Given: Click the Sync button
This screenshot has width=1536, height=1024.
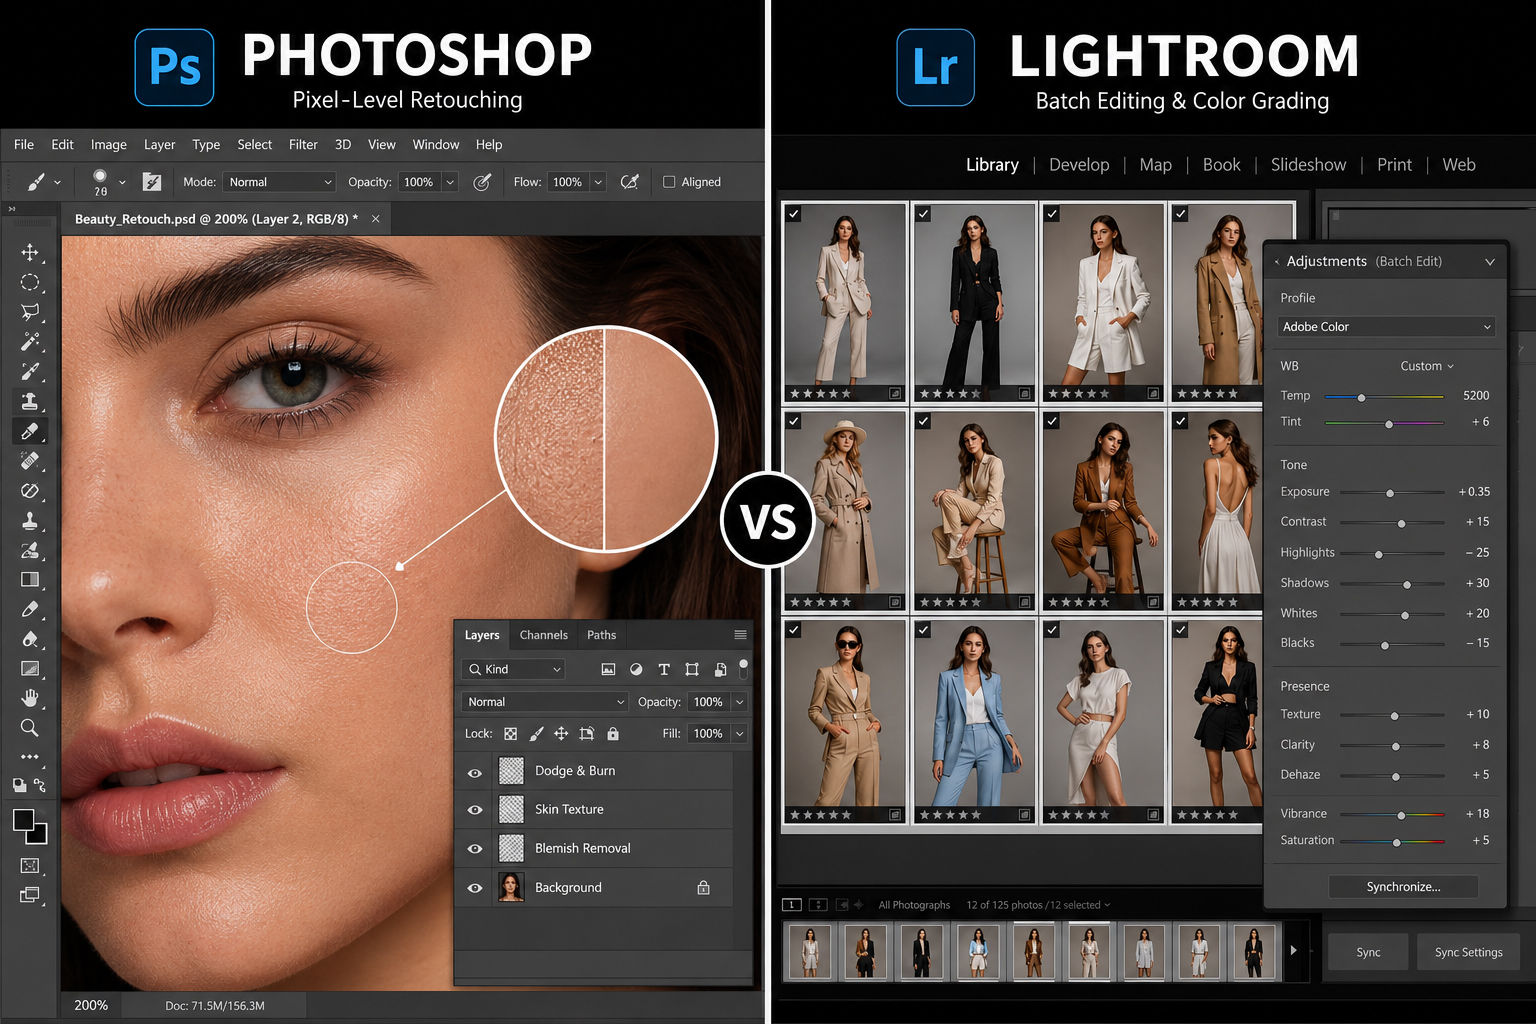Looking at the screenshot, I should 1368,952.
